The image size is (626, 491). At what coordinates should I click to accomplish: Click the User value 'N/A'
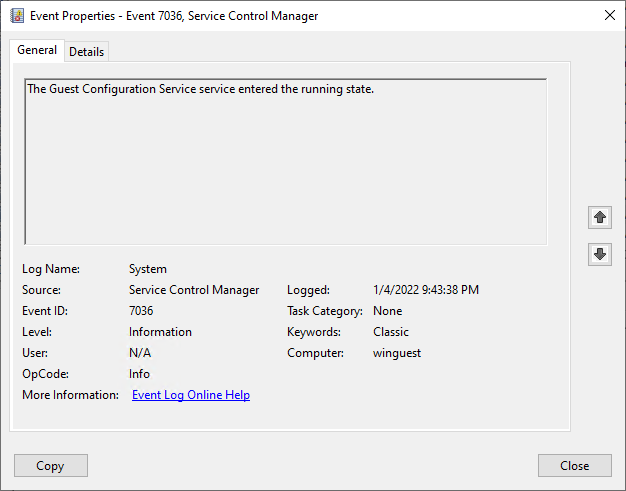click(140, 353)
